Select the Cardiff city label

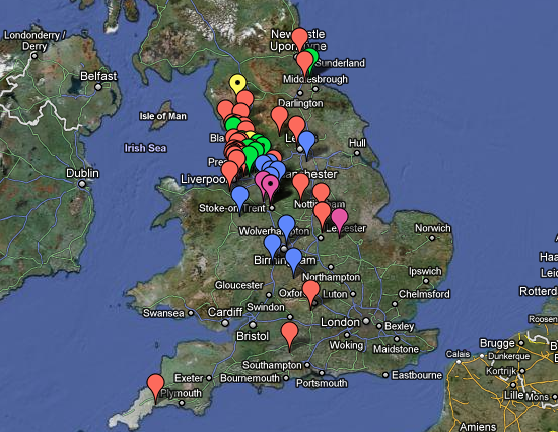tap(225, 312)
